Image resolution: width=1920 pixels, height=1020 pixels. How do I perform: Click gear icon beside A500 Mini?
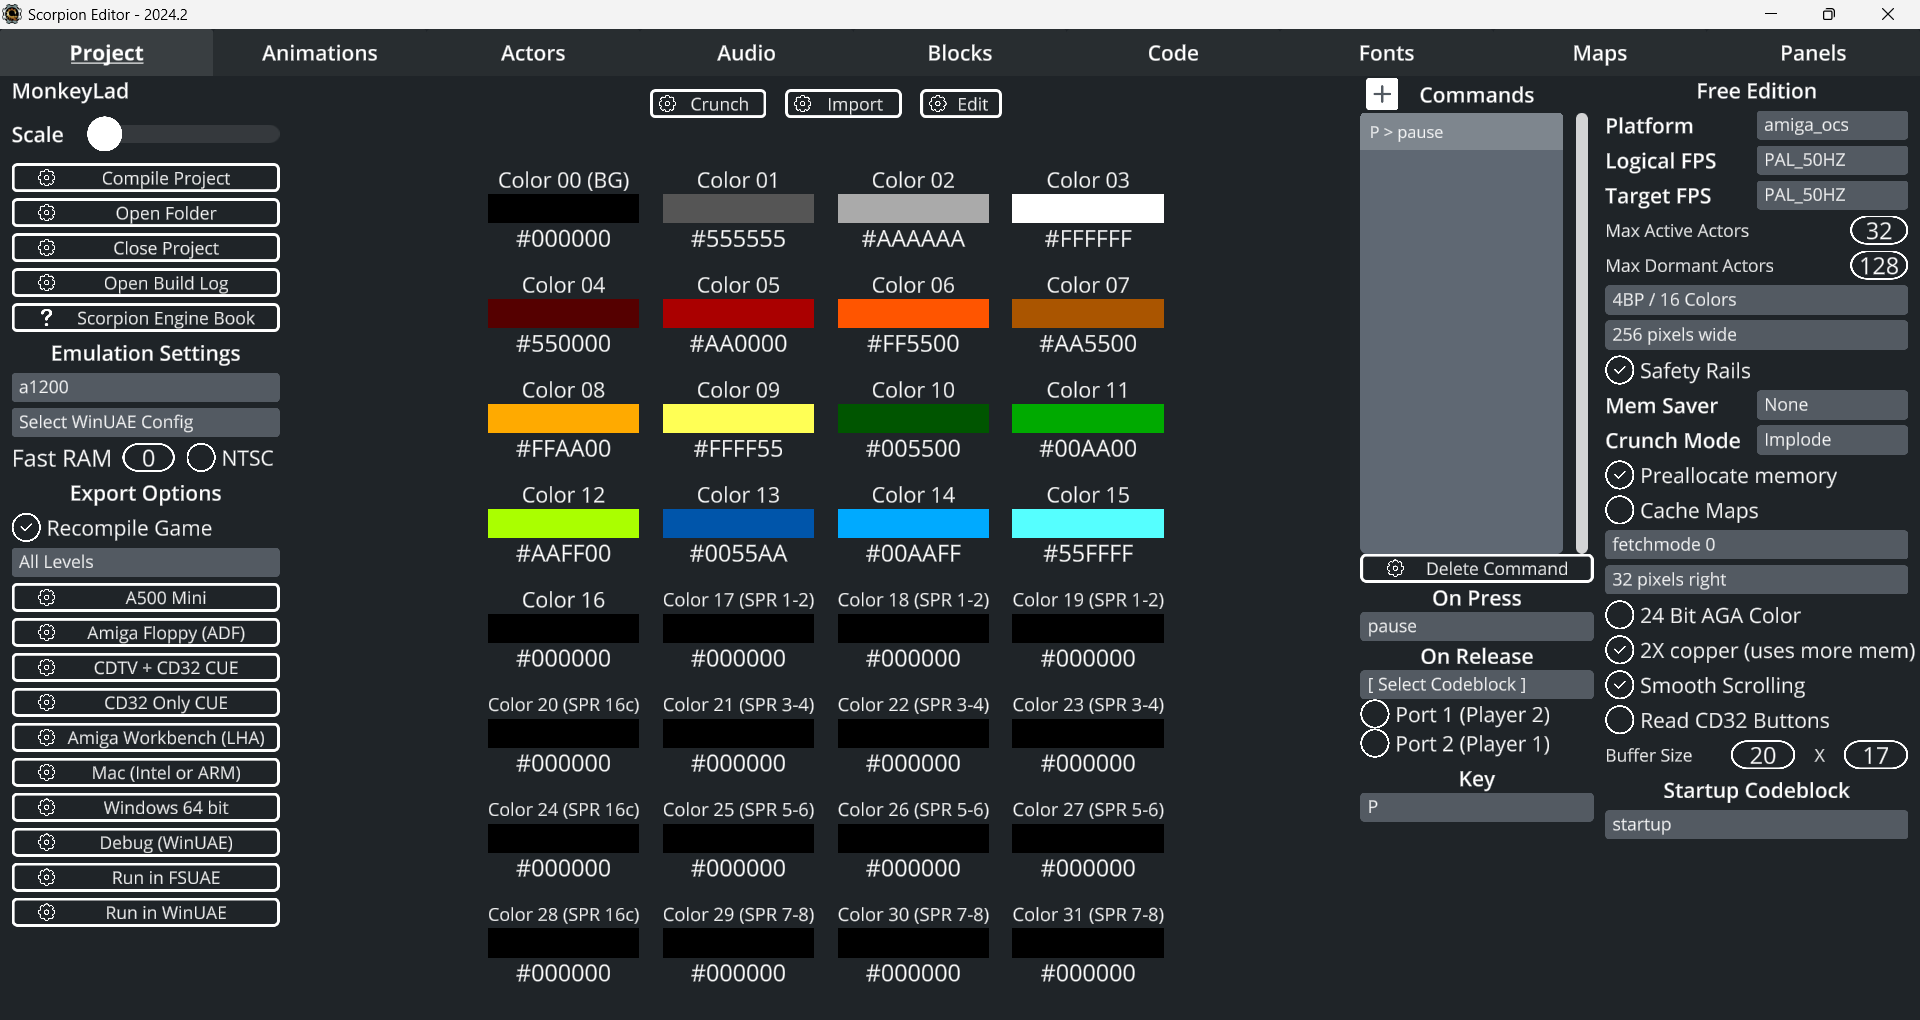click(x=47, y=598)
